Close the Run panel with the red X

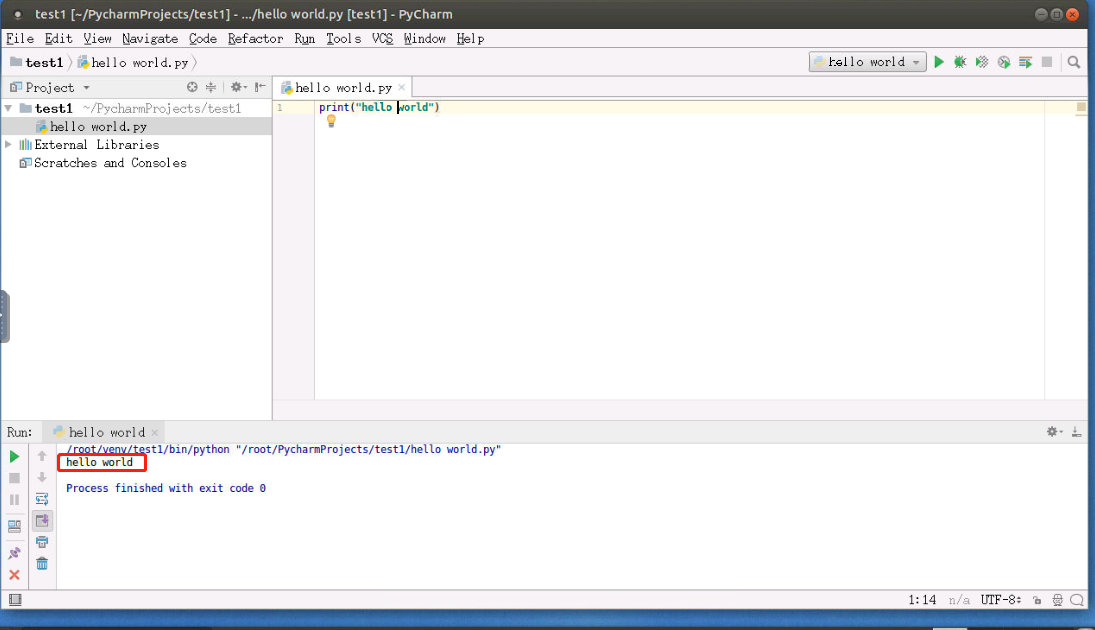point(14,575)
